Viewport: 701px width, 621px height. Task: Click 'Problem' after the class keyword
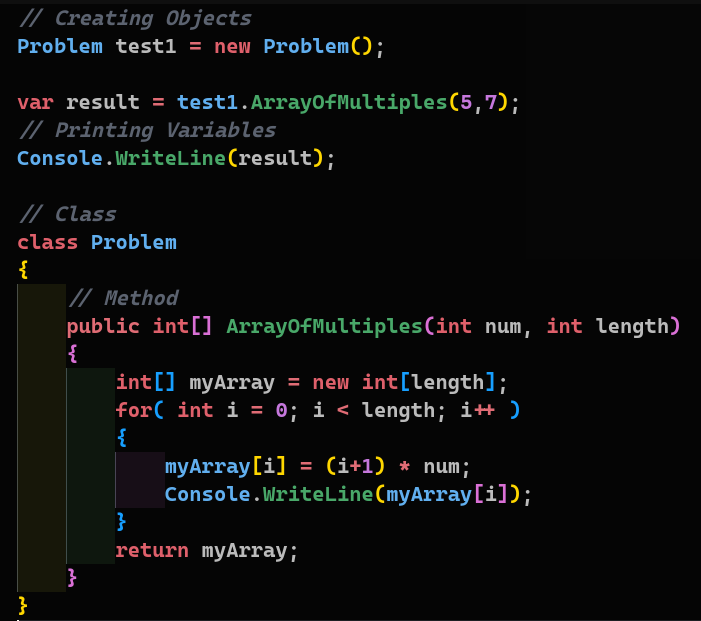pyautogui.click(x=134, y=242)
